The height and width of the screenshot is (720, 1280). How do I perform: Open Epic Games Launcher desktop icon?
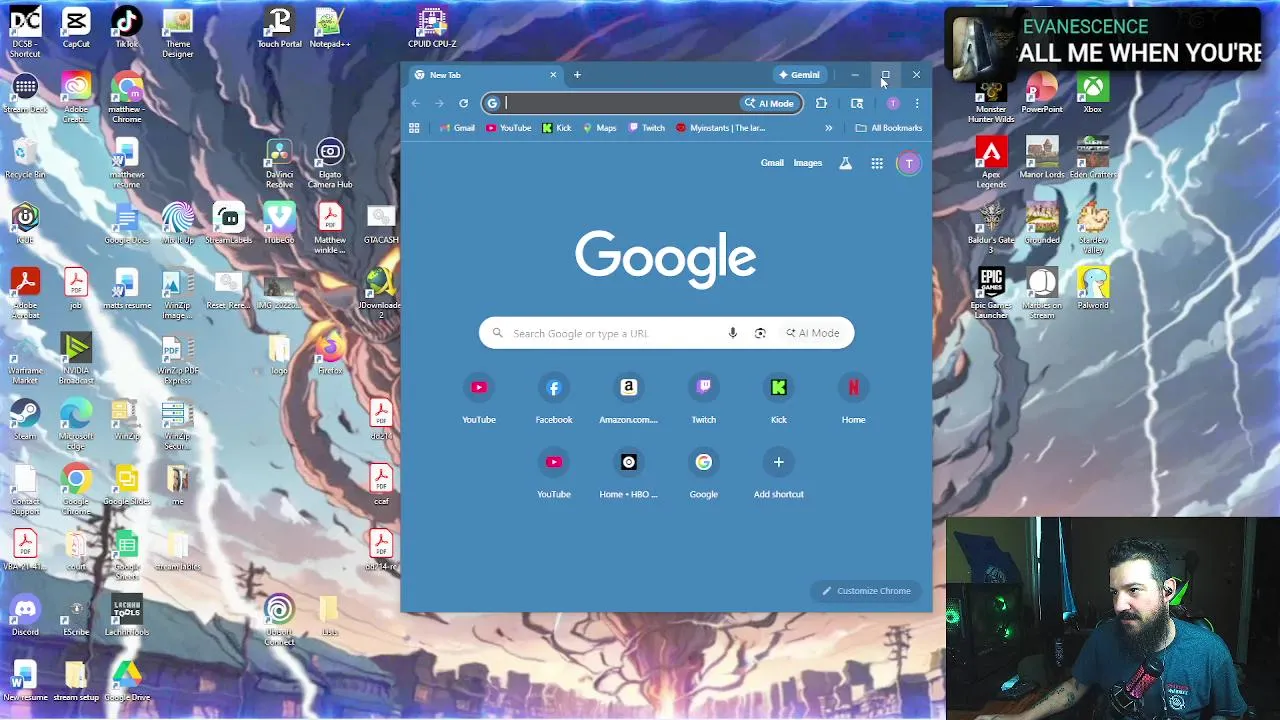[991, 293]
